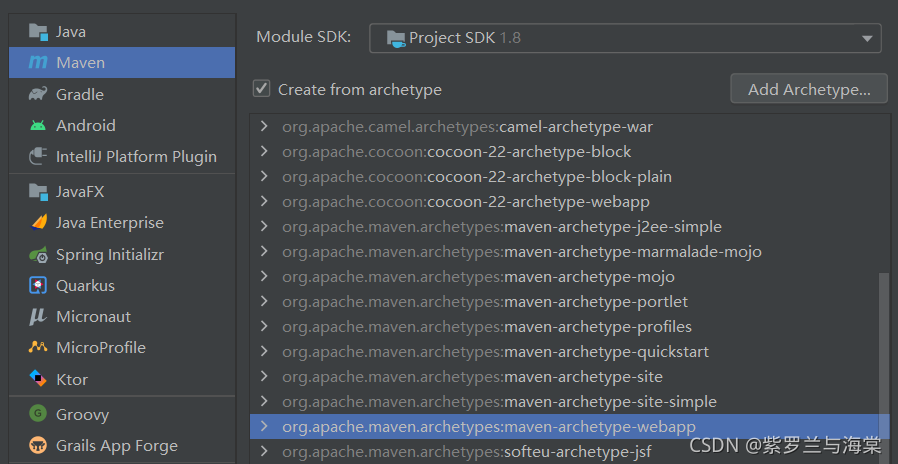
Task: Expand maven-archetype-marmalade-mojo entry
Action: [x=264, y=251]
